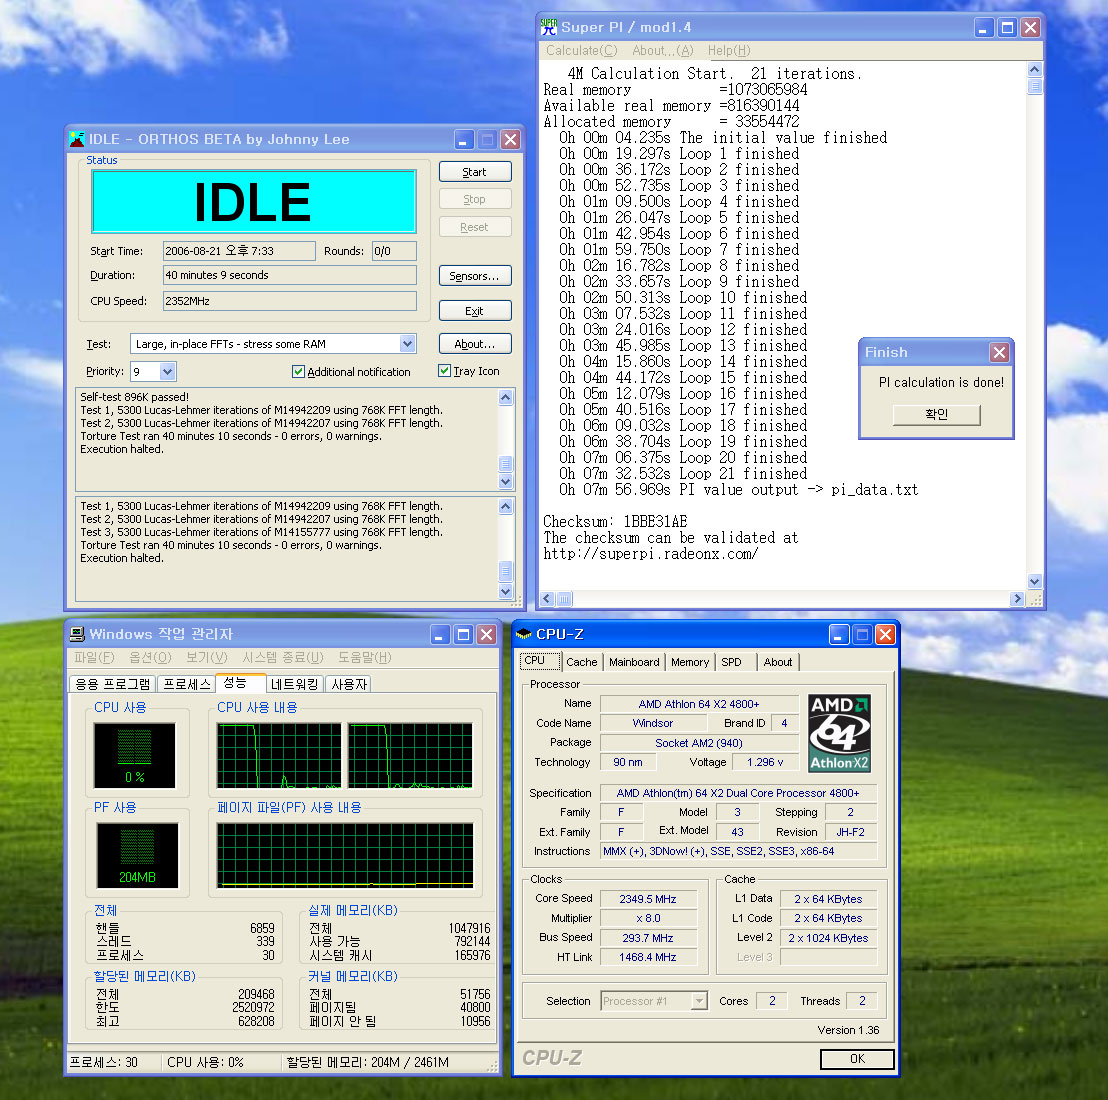Click the IDLE status display
The height and width of the screenshot is (1100, 1108).
coord(254,202)
